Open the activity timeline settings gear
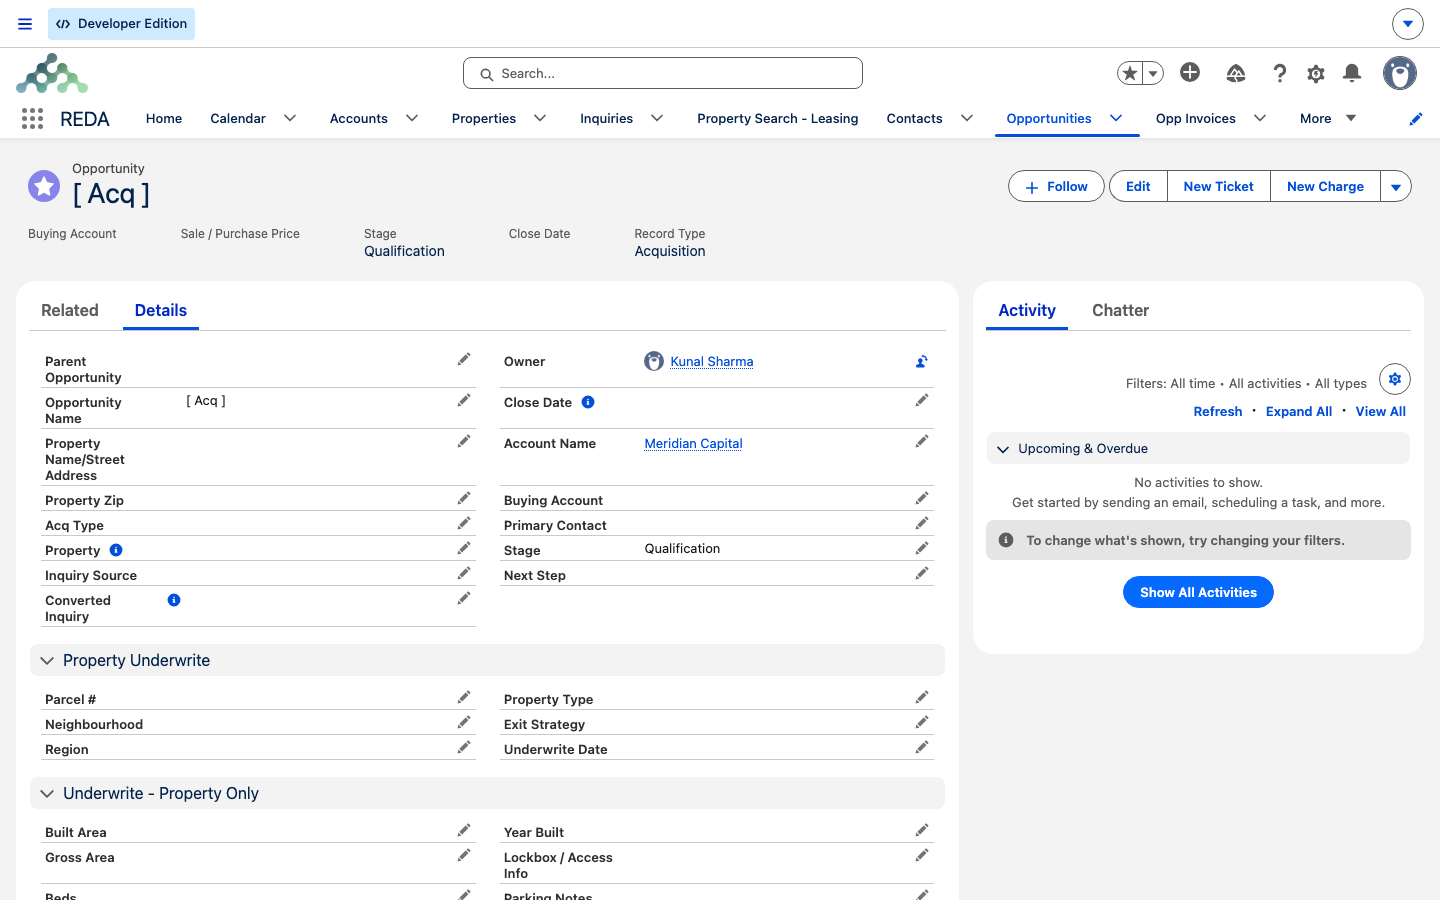This screenshot has width=1440, height=900. click(x=1395, y=379)
